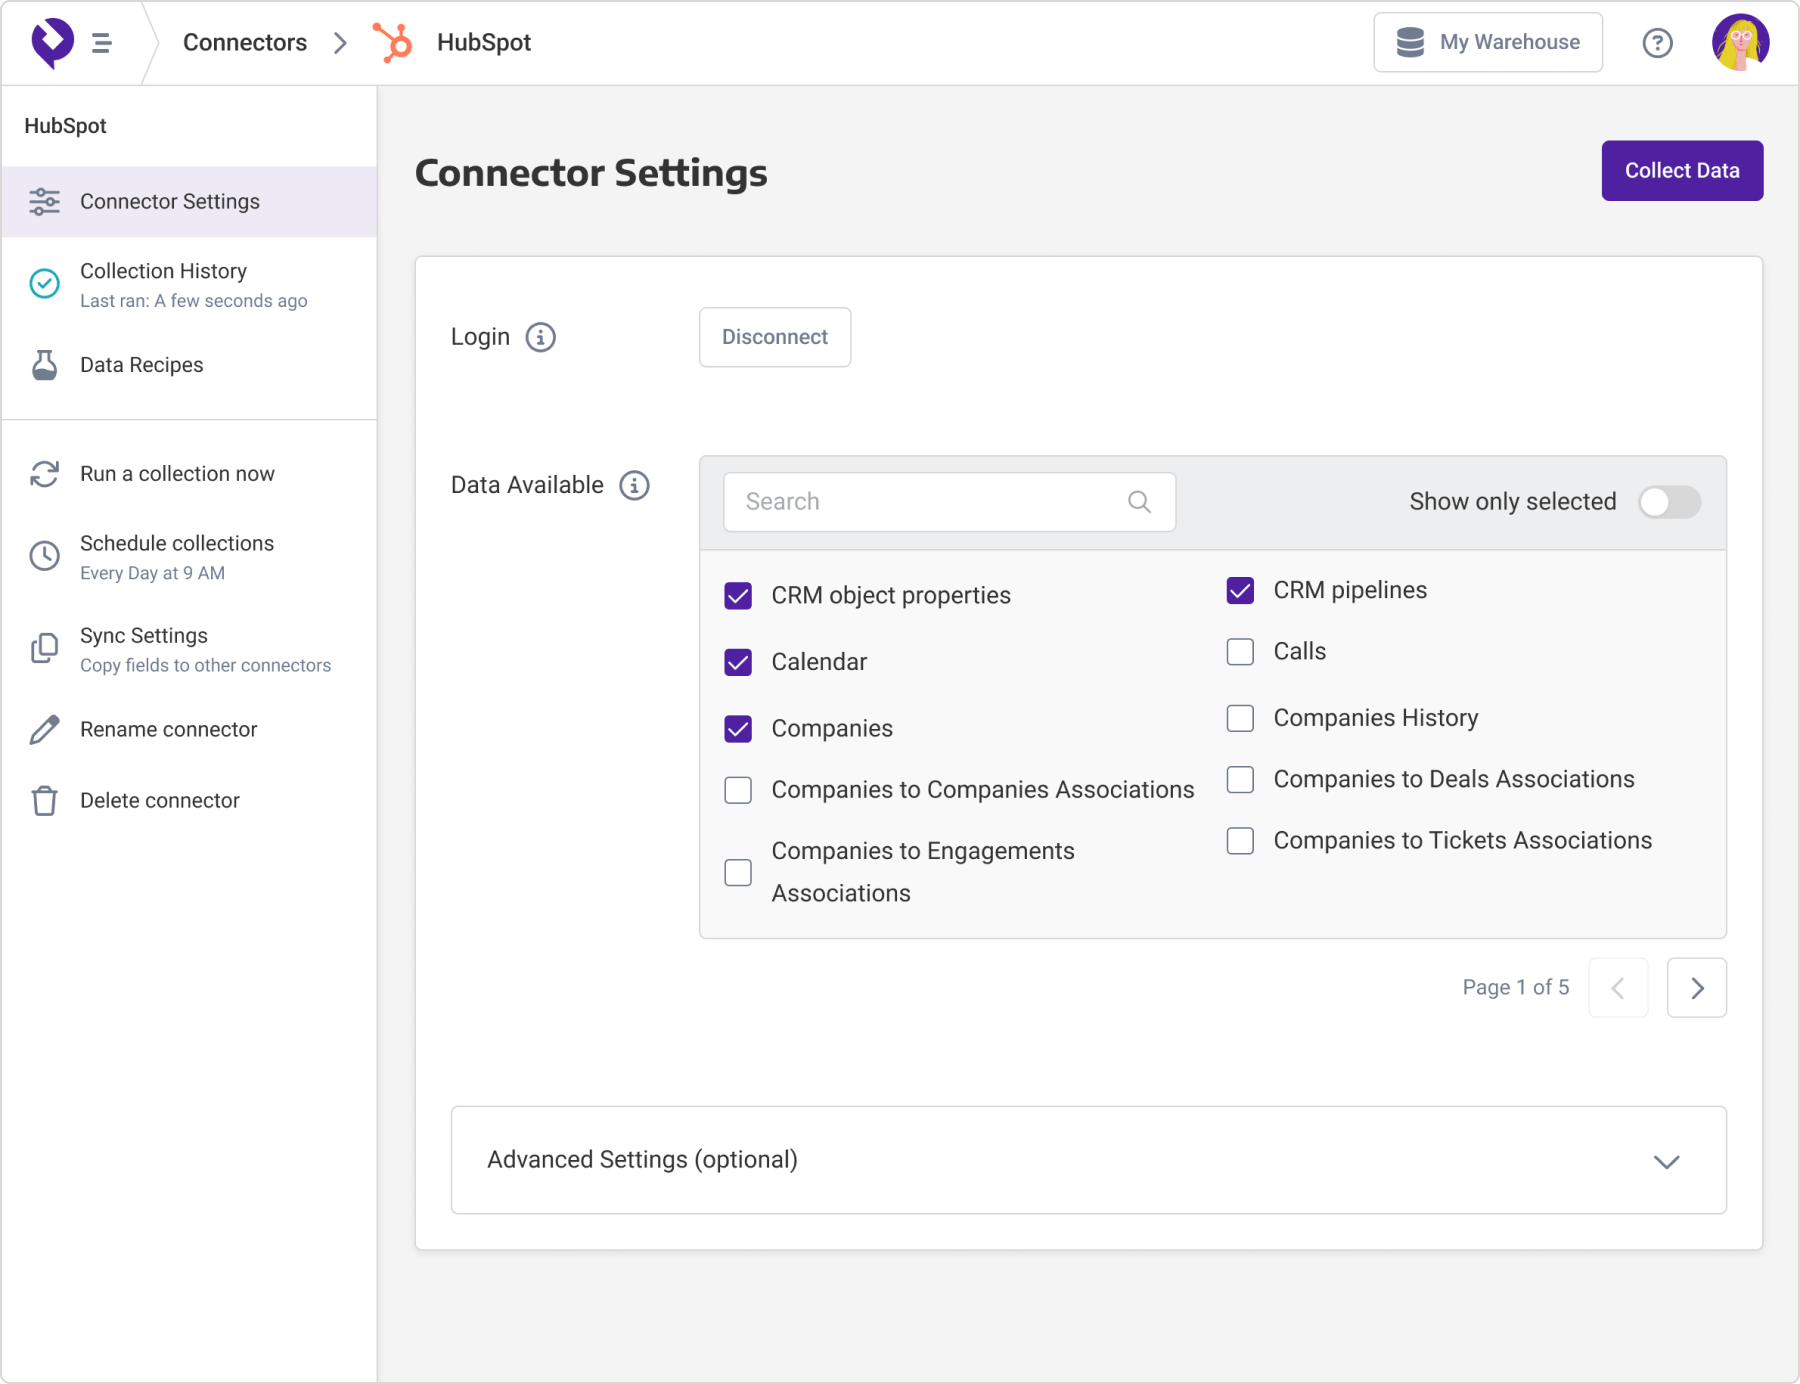Select Run a collection now
Viewport: 1800px width, 1384px height.
pos(189,474)
